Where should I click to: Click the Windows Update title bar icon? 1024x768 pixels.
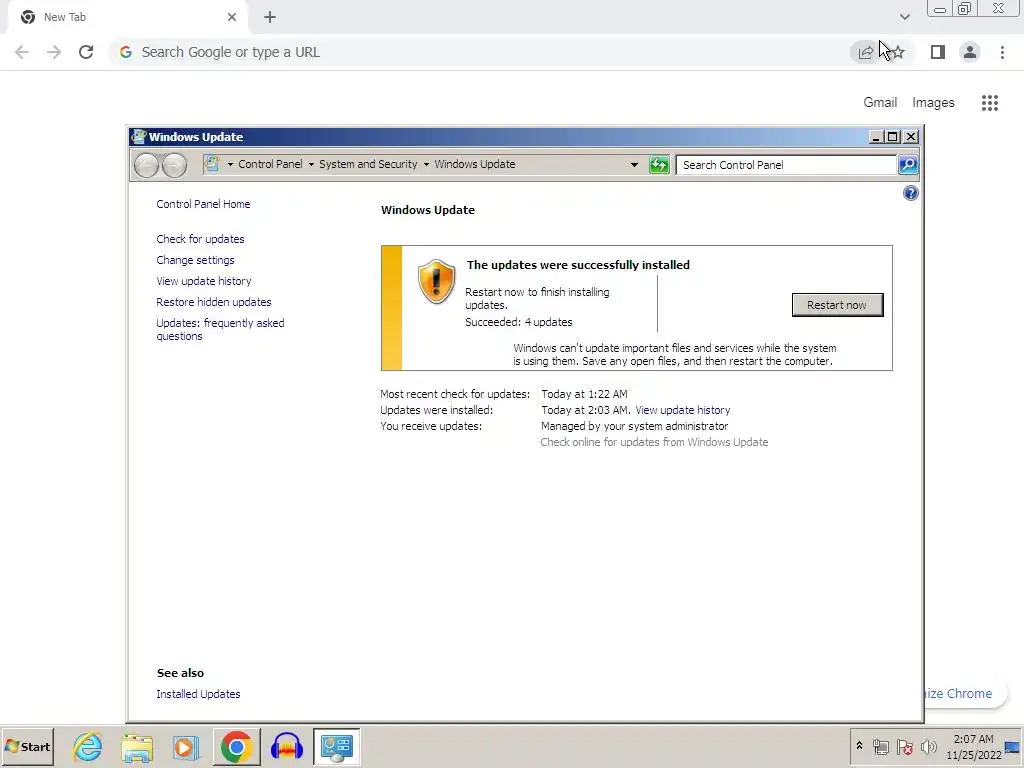click(138, 136)
